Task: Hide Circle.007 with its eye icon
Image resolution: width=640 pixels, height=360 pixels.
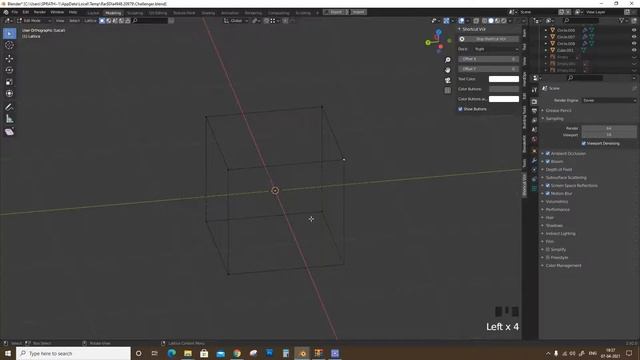Action: 634,37
